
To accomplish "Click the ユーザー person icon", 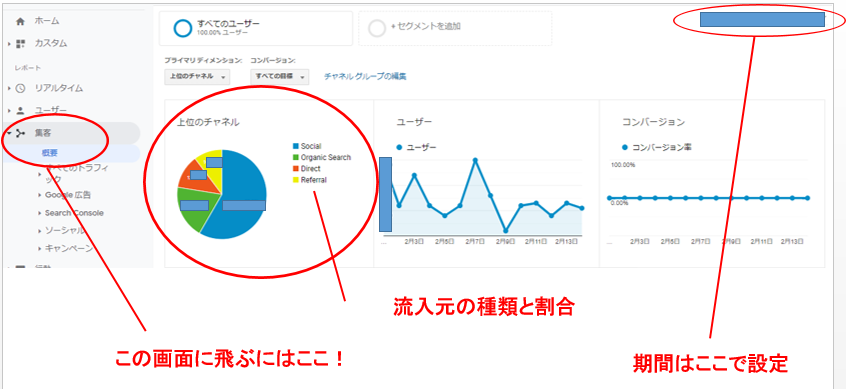I will coord(21,111).
